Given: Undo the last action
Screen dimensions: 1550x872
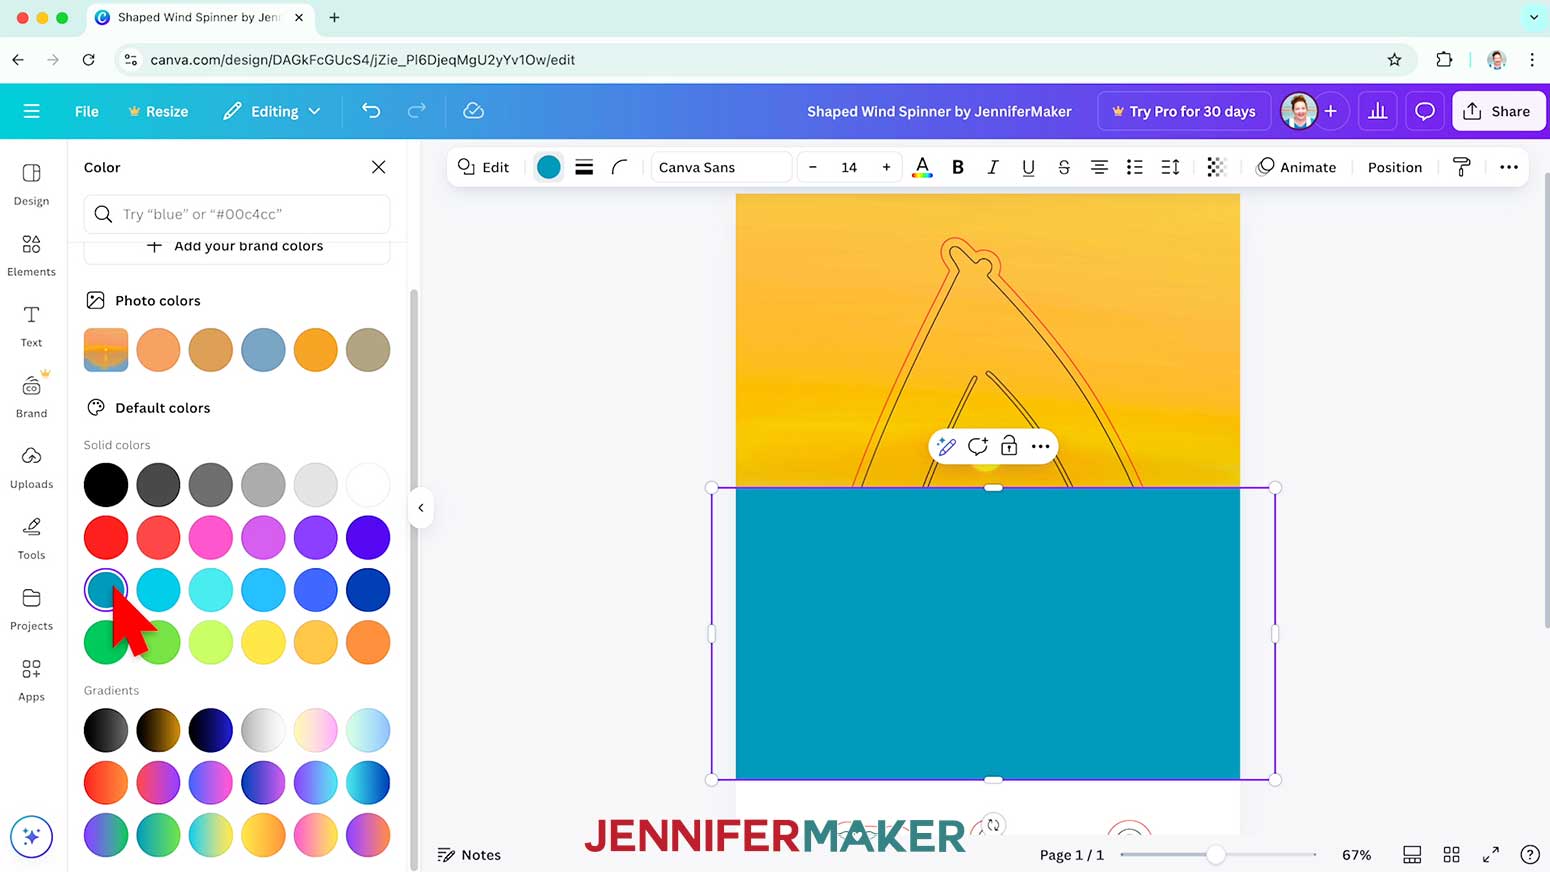Looking at the screenshot, I should (371, 111).
